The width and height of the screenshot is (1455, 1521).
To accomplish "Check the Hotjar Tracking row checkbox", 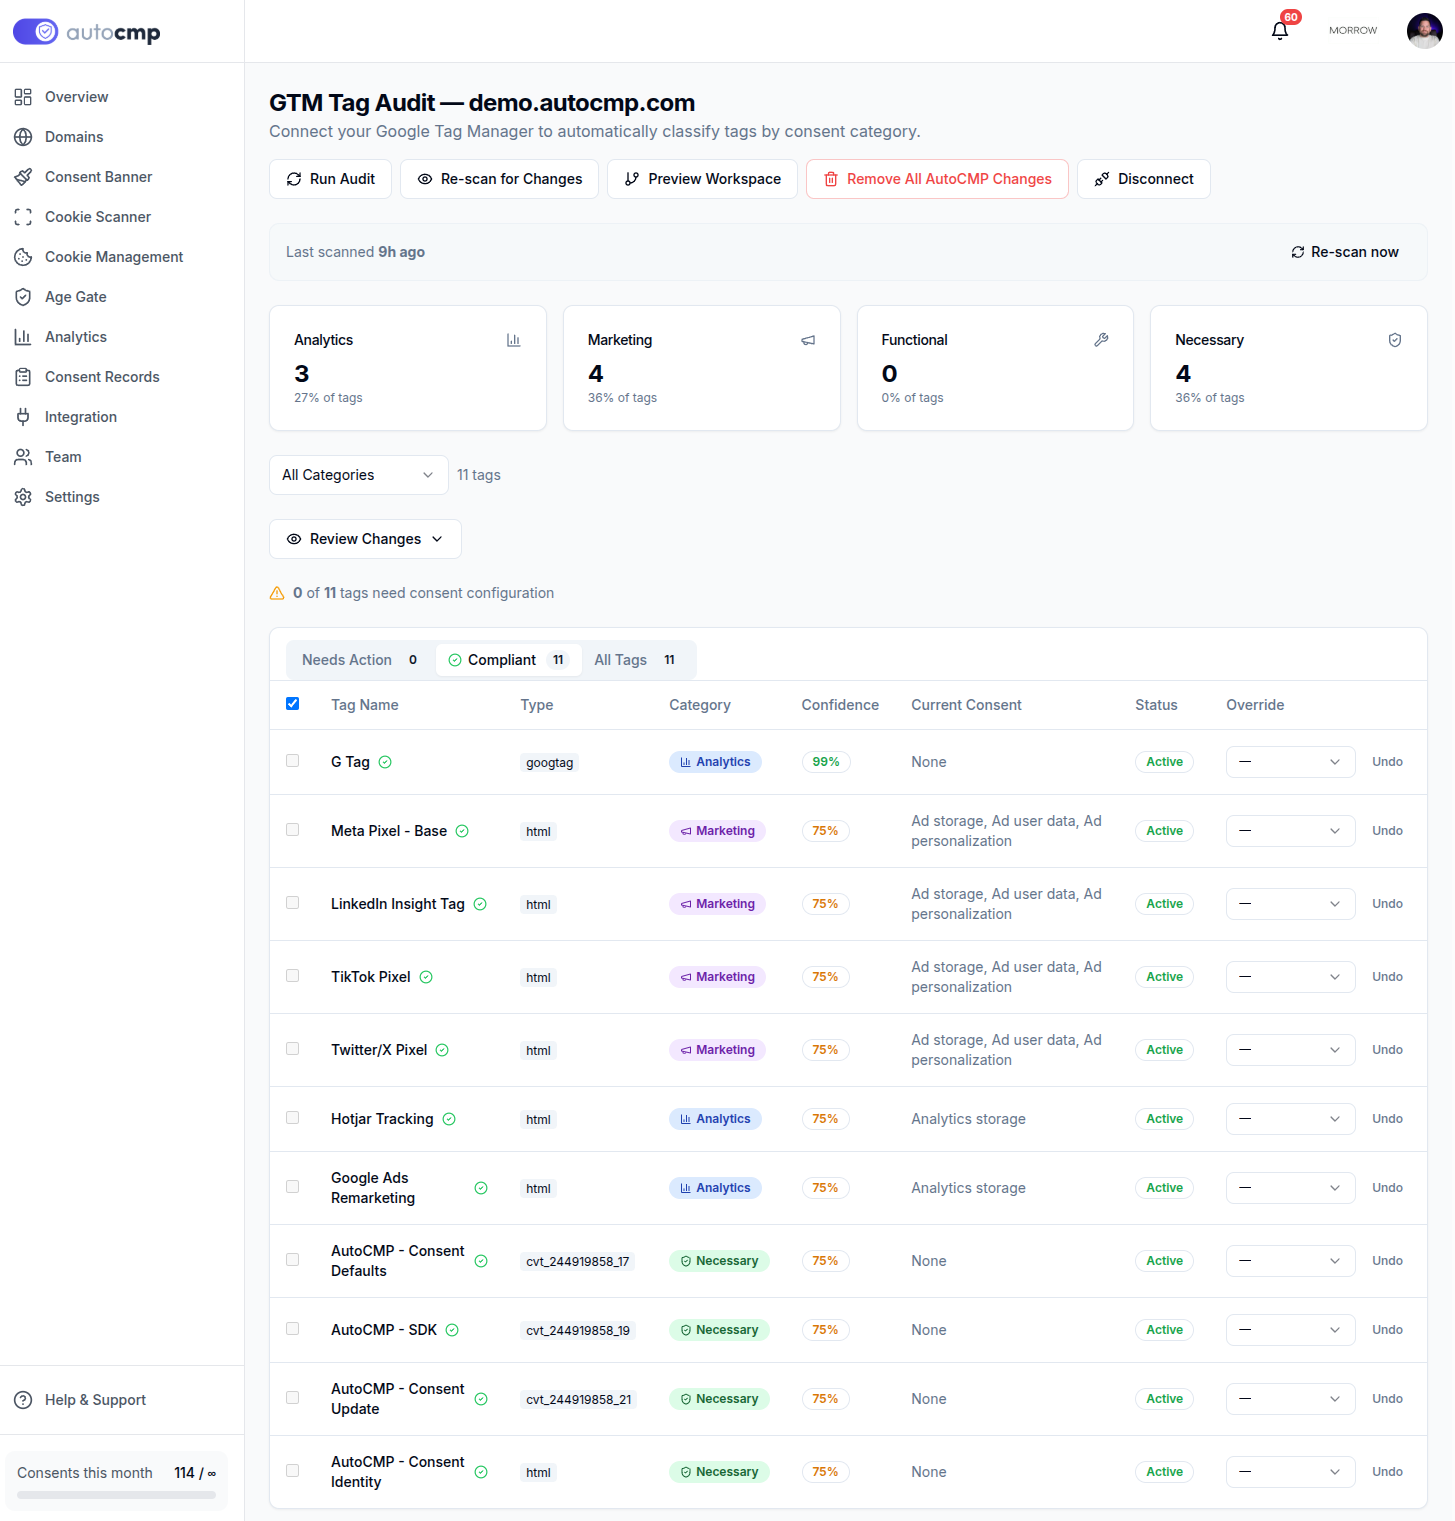I will (x=293, y=1118).
